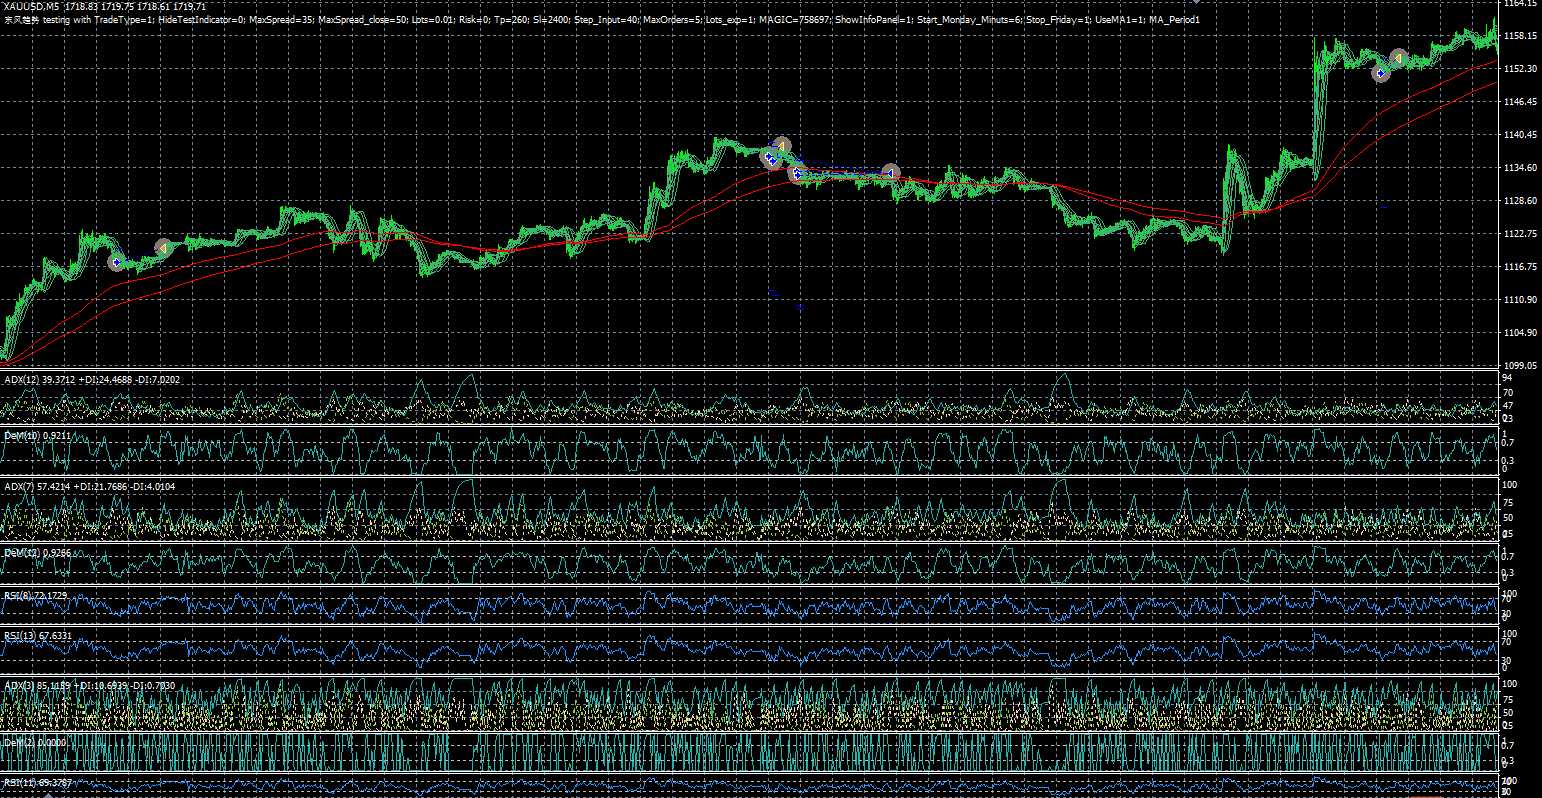Click the MA_Period1 parameter text
This screenshot has width=1542, height=798.
pos(1174,20)
